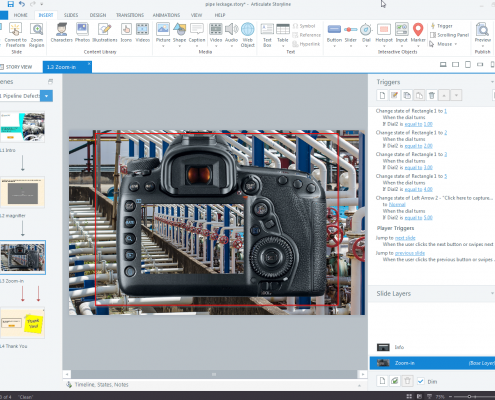Insert a Button interactive object
Image resolution: width=495 pixels, height=400 pixels.
click(x=334, y=35)
